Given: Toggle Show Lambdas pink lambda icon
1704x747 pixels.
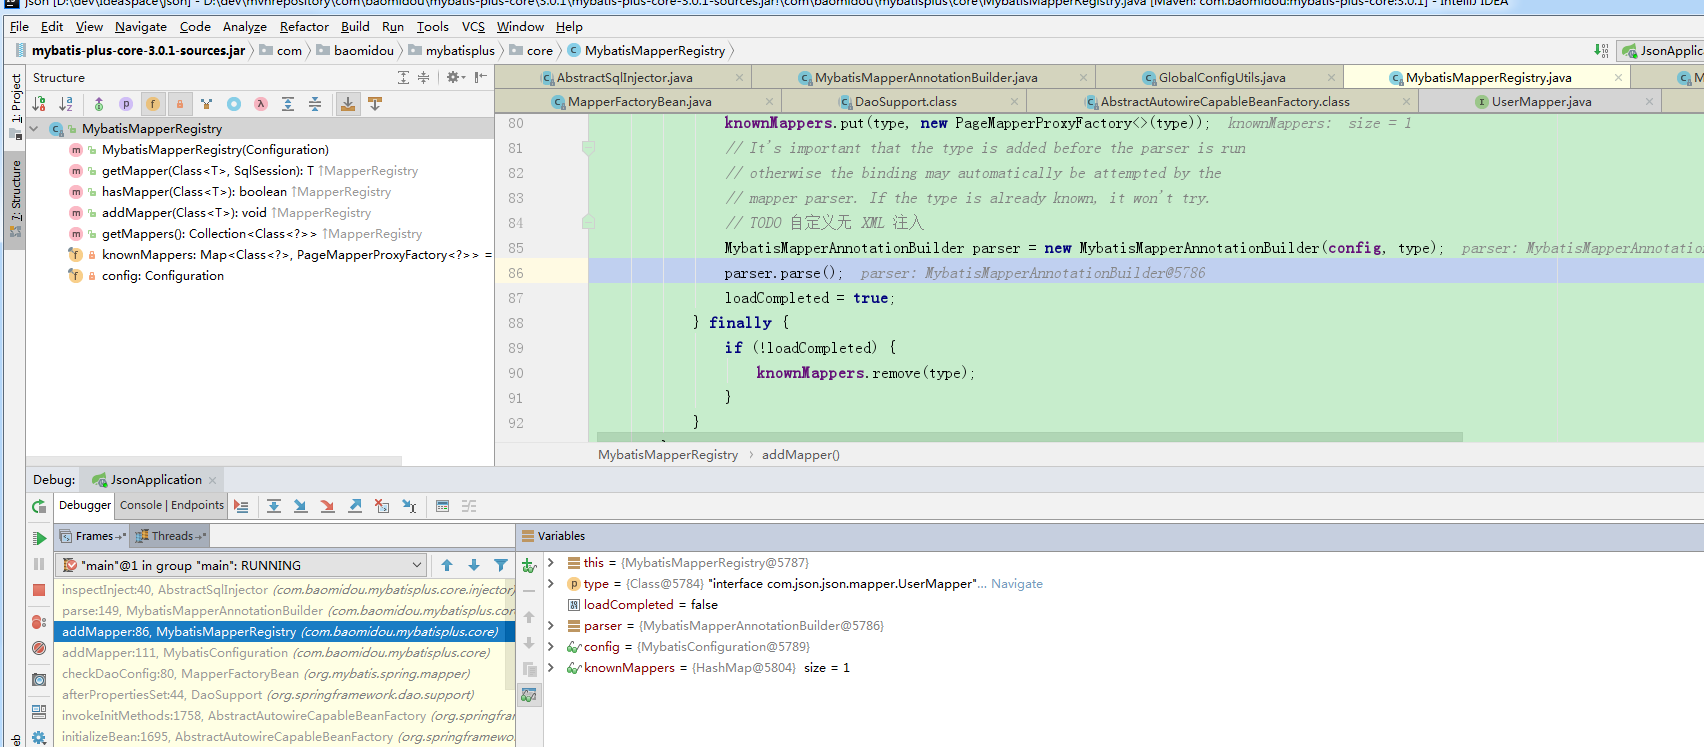Looking at the screenshot, I should point(261,104).
